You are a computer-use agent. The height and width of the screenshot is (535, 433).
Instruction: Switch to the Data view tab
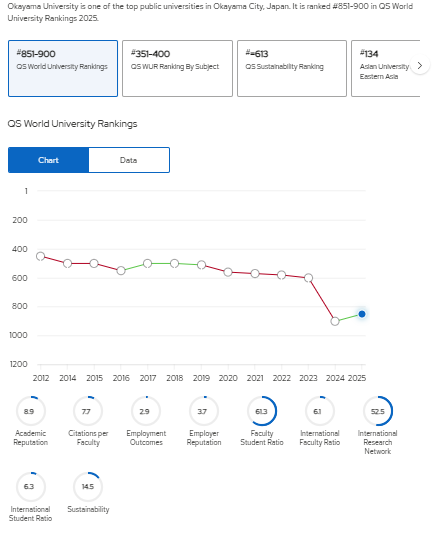129,160
